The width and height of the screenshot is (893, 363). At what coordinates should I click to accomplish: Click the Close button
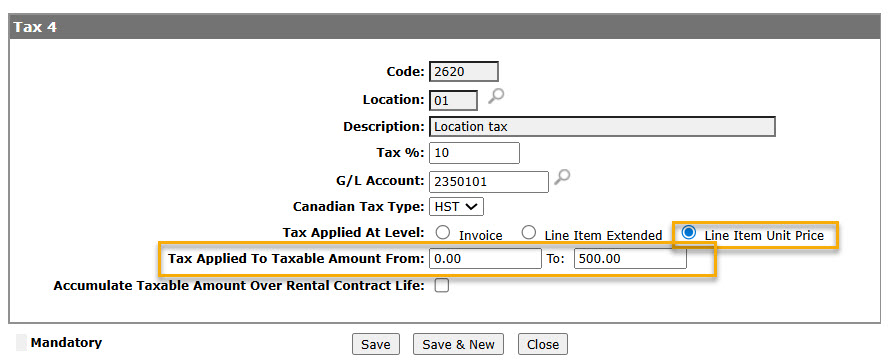click(x=543, y=344)
